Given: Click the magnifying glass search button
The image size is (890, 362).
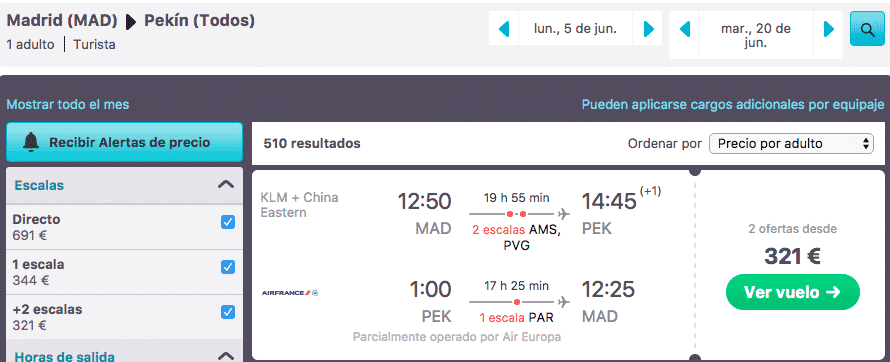Looking at the screenshot, I should click(867, 29).
